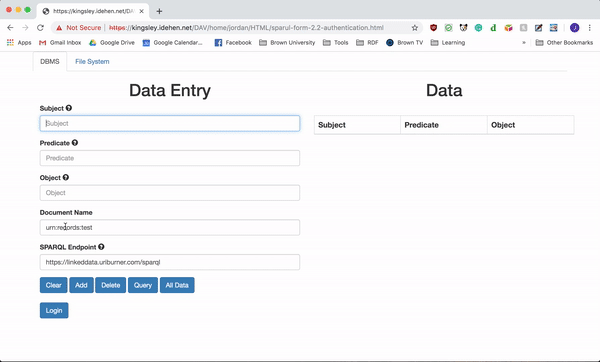Click the Document Name label
Image resolution: width=600 pixels, height=362 pixels.
pyautogui.click(x=66, y=212)
